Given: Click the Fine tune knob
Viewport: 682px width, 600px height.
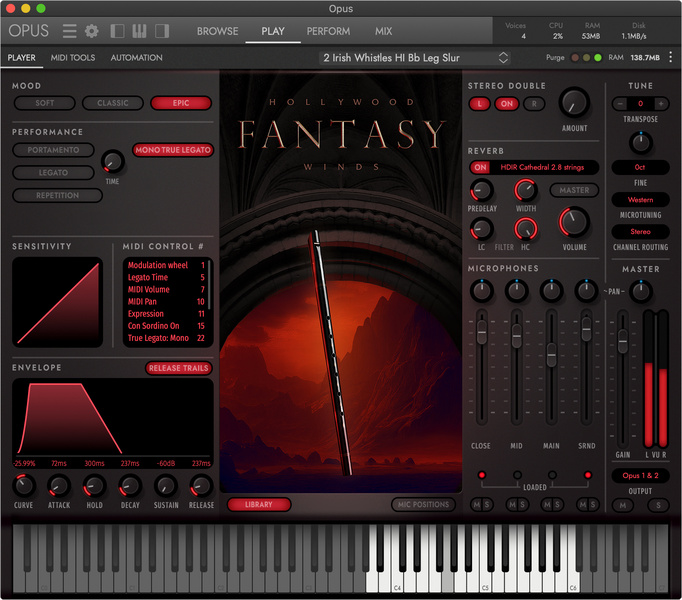Looking at the screenshot, I should pos(640,143).
